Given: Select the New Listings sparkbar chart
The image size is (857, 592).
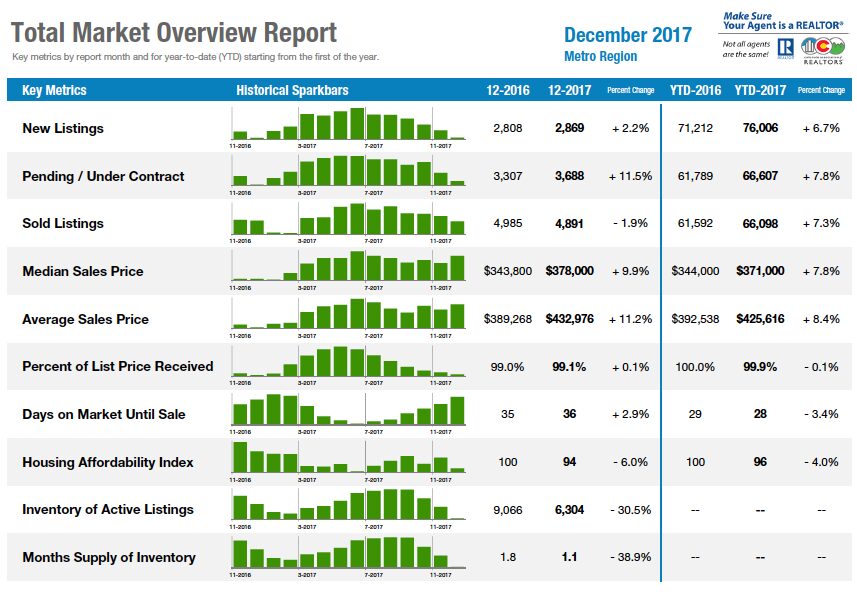Looking at the screenshot, I should pyautogui.click(x=348, y=127).
